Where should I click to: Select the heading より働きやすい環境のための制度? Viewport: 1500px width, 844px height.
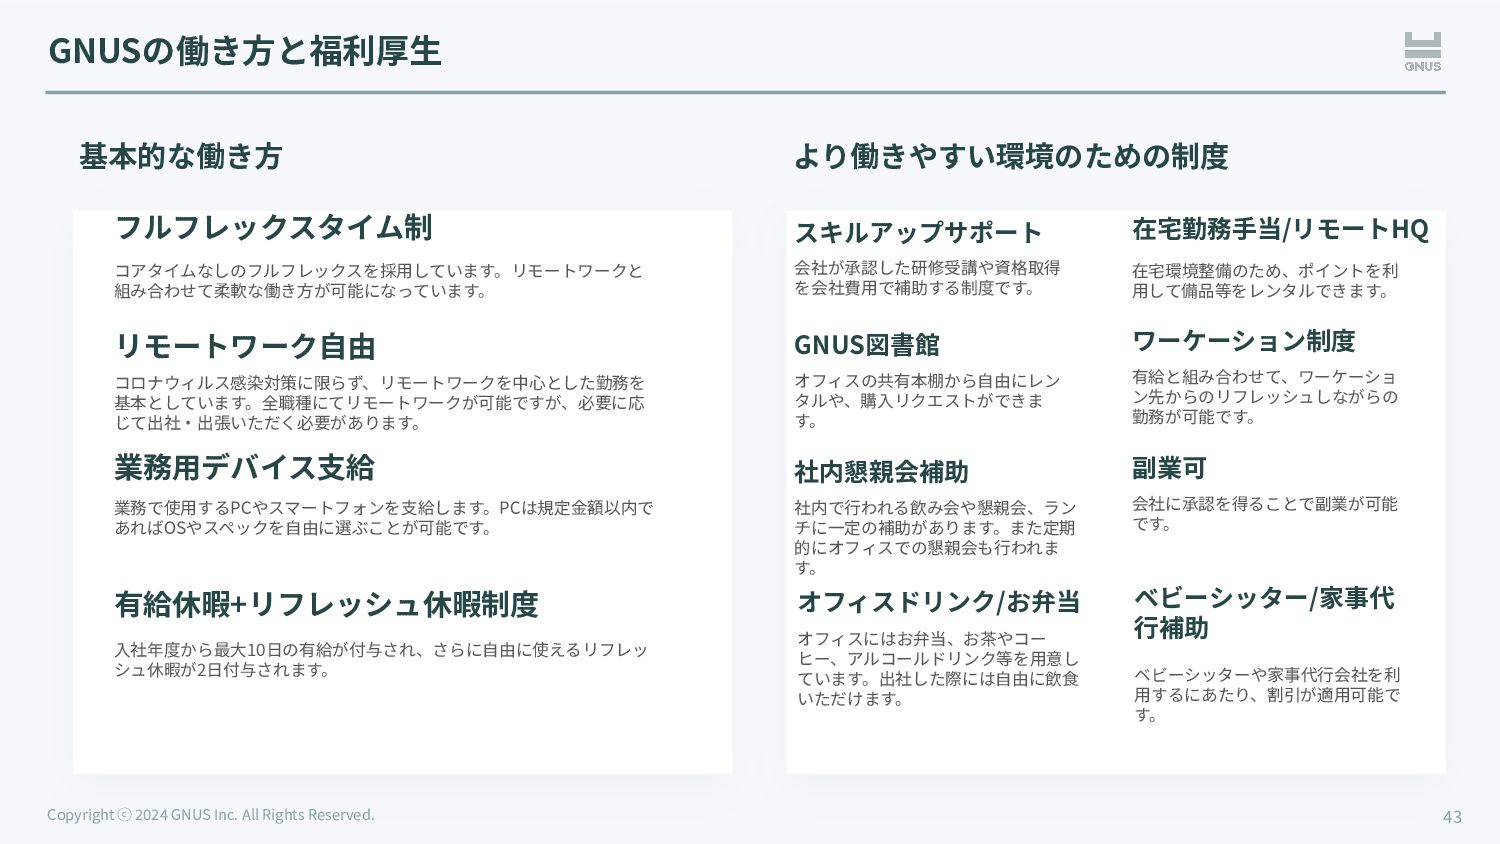pos(1010,156)
